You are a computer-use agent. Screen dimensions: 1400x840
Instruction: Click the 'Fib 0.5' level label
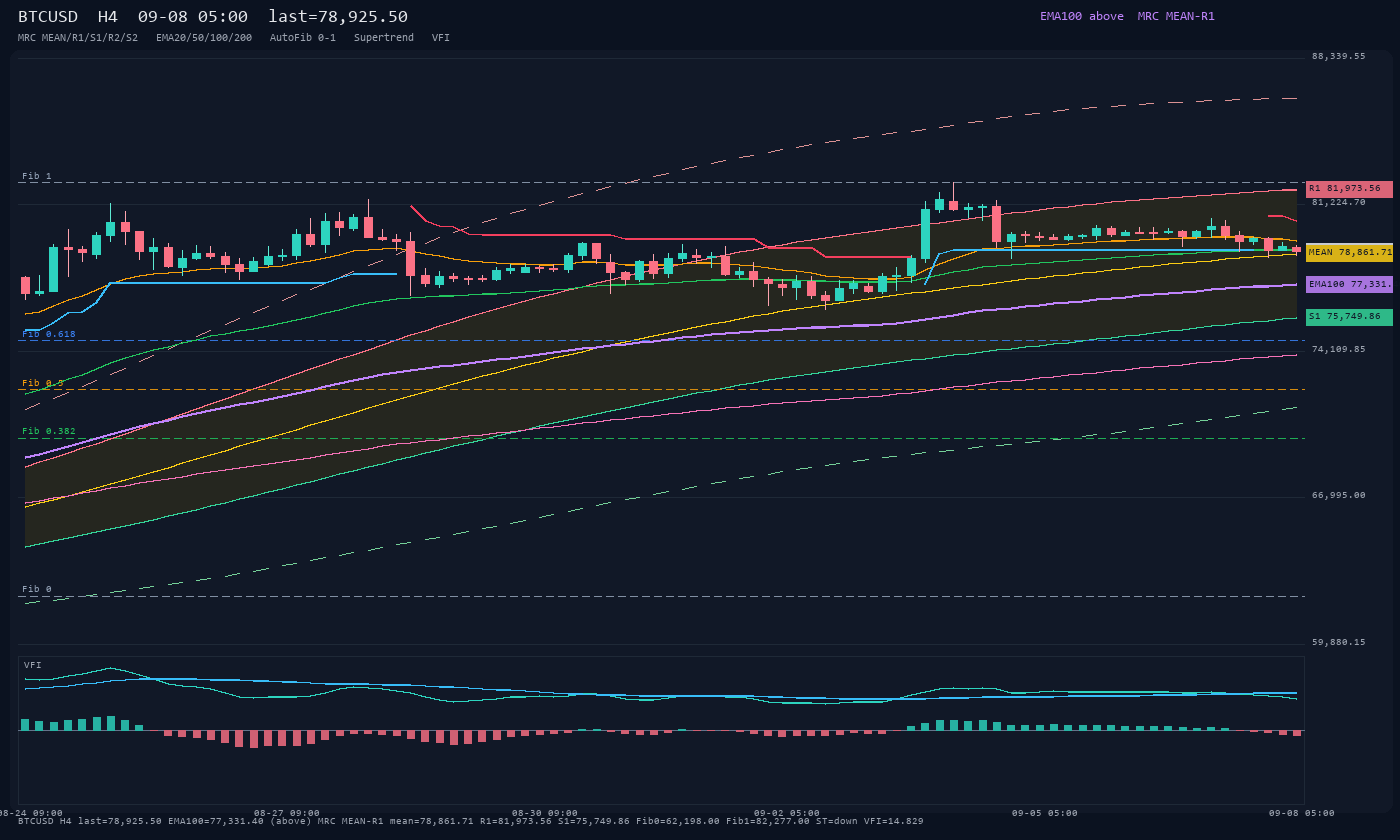click(43, 383)
